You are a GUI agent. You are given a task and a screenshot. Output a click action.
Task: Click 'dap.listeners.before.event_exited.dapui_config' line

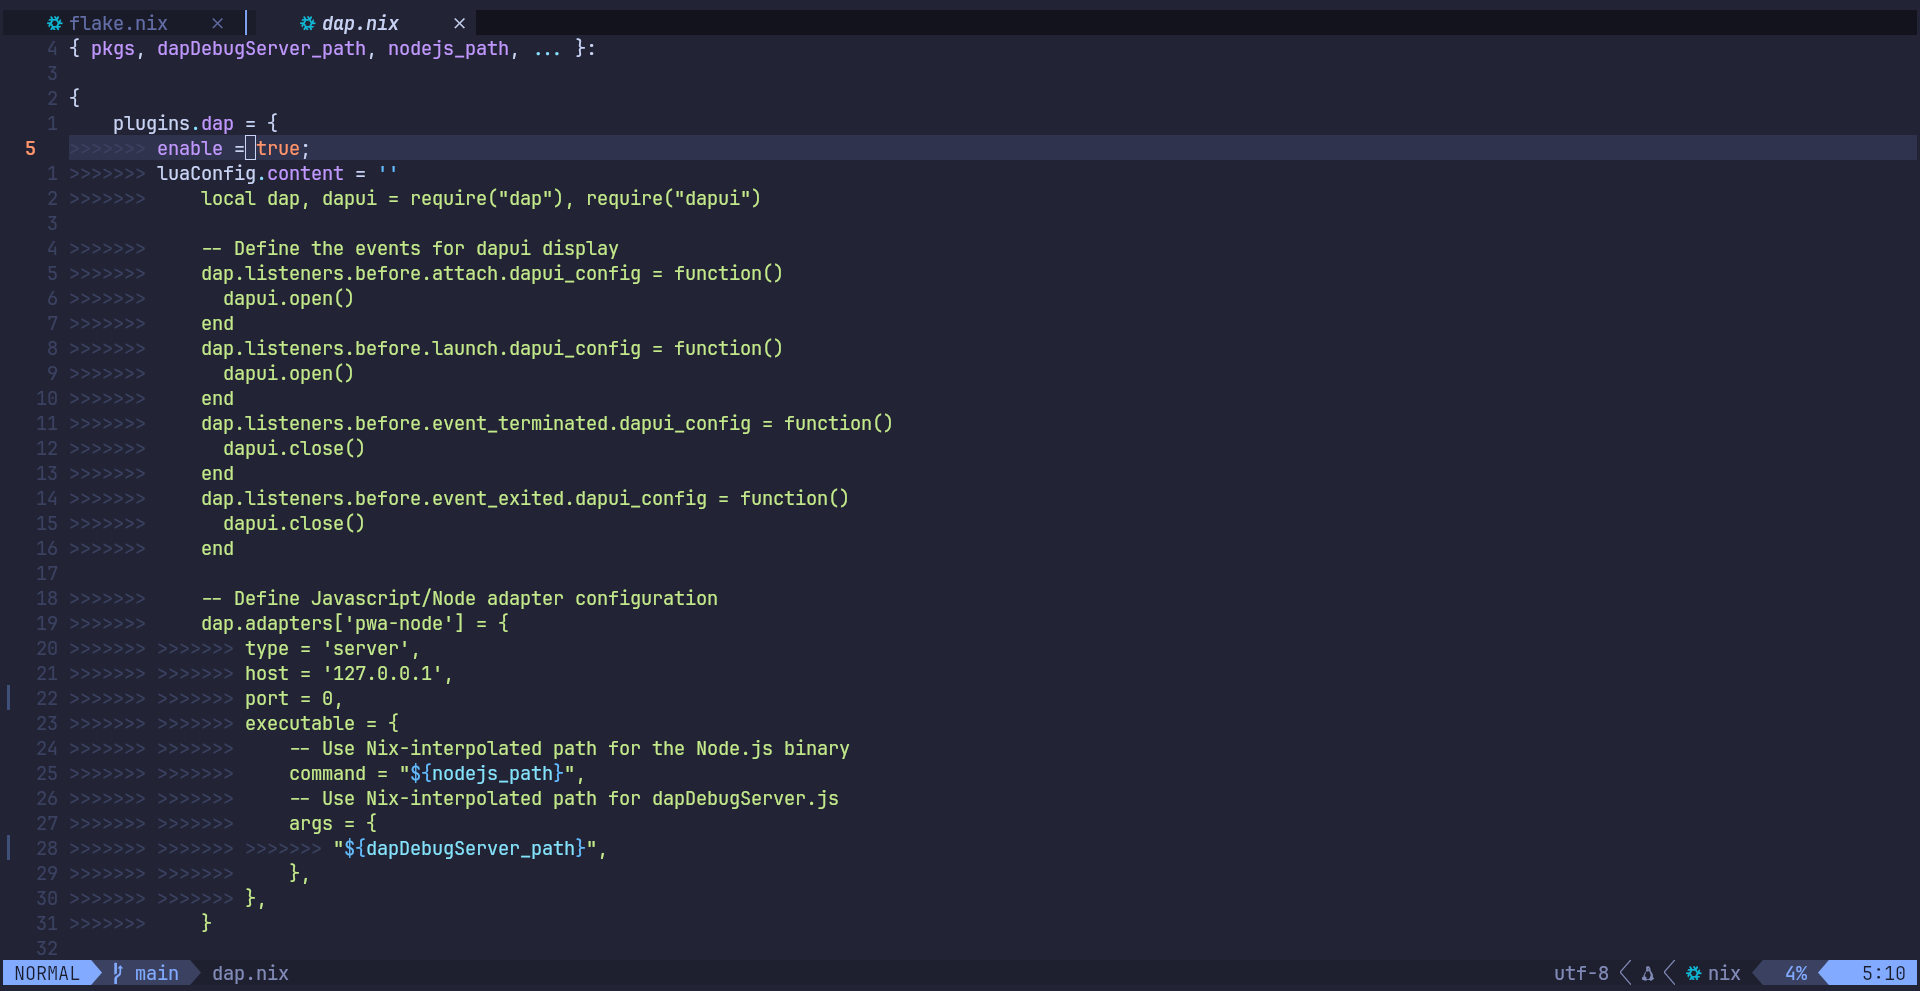click(525, 498)
